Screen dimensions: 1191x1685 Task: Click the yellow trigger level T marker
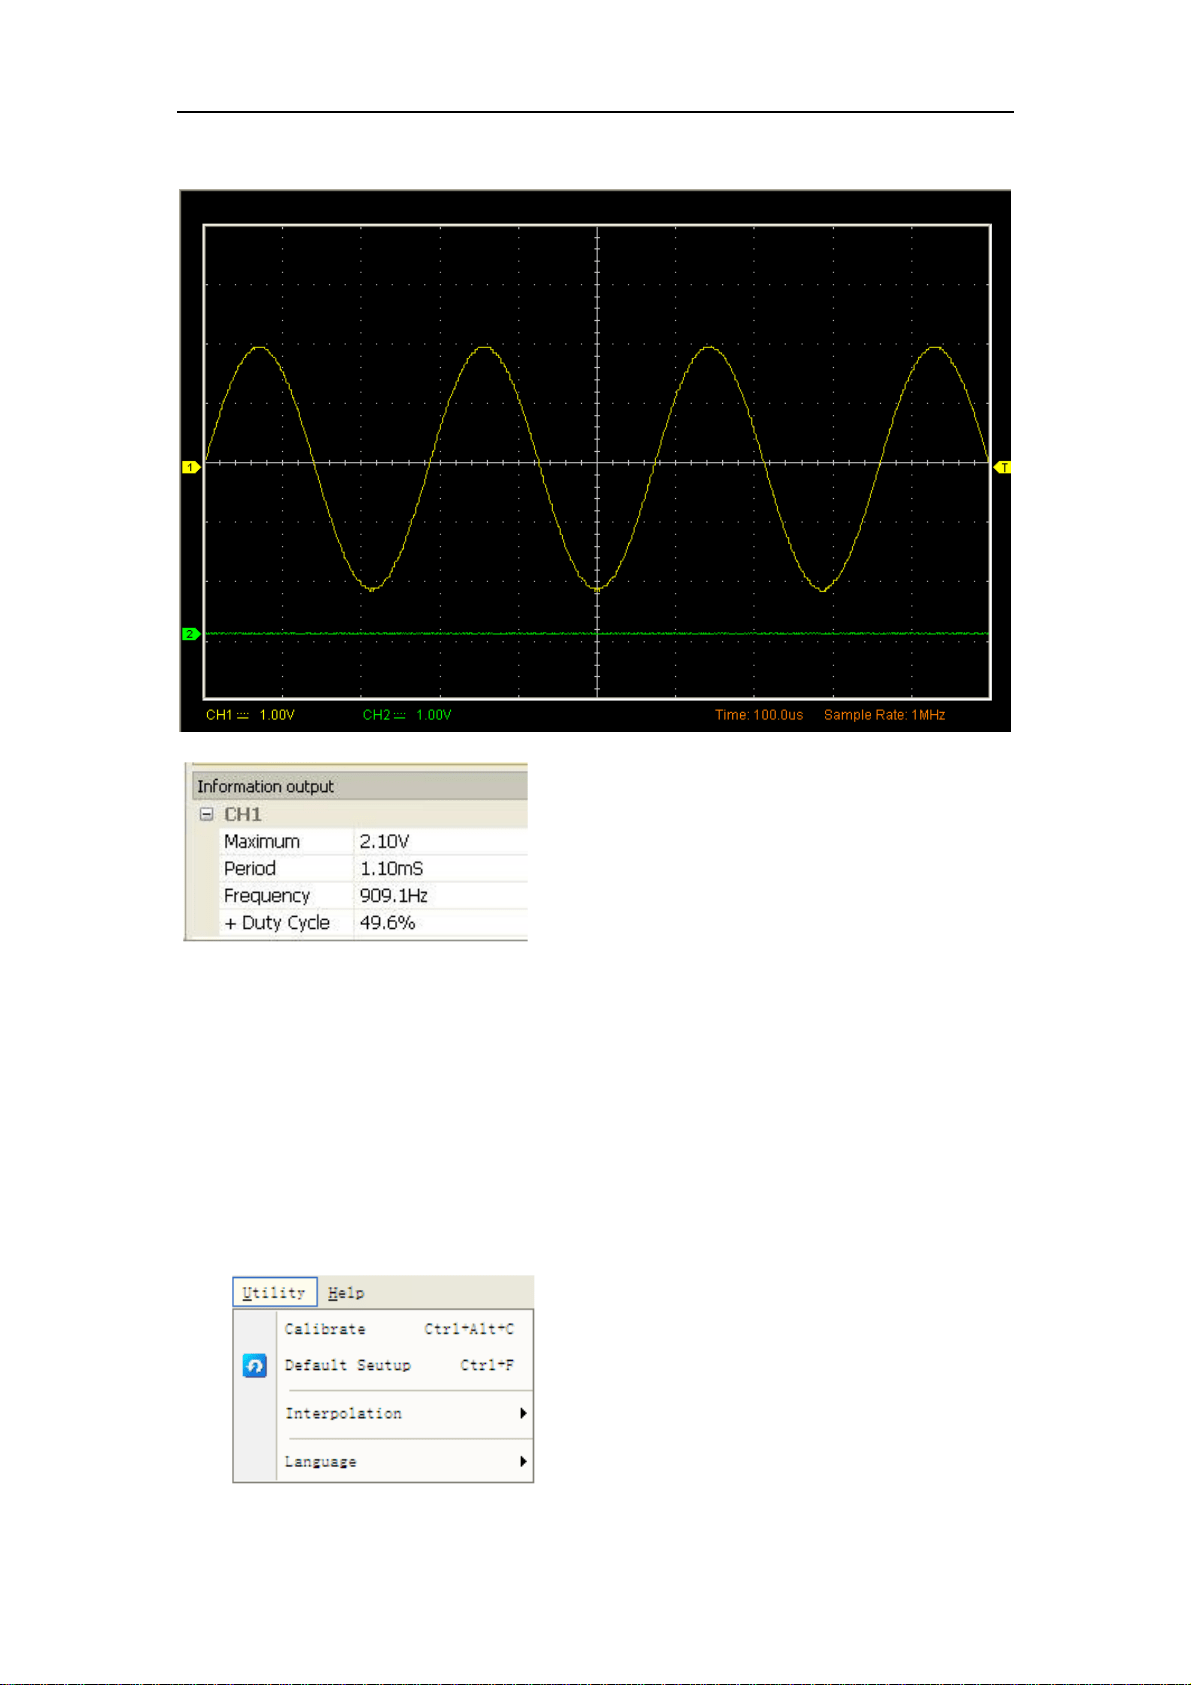[x=1002, y=467]
